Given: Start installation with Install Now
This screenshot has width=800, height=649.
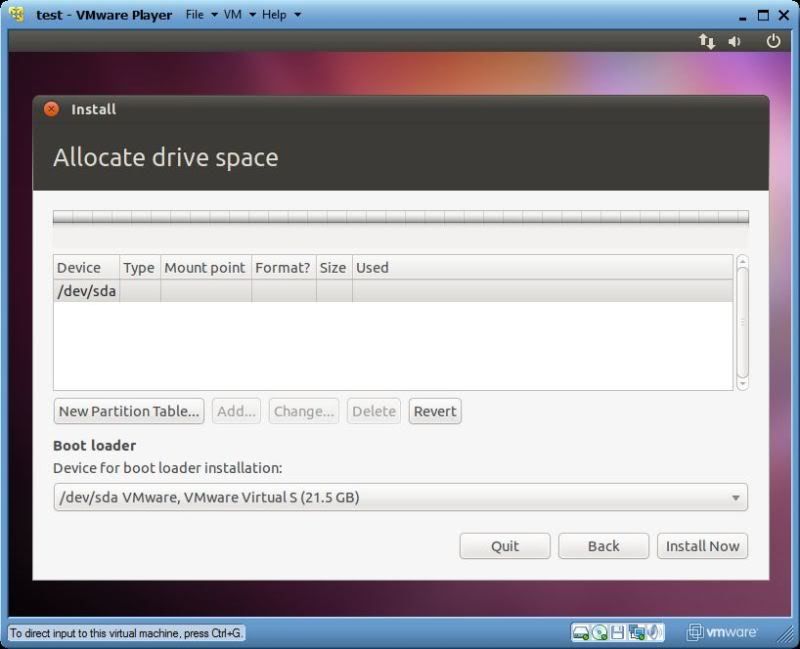Looking at the screenshot, I should (703, 546).
